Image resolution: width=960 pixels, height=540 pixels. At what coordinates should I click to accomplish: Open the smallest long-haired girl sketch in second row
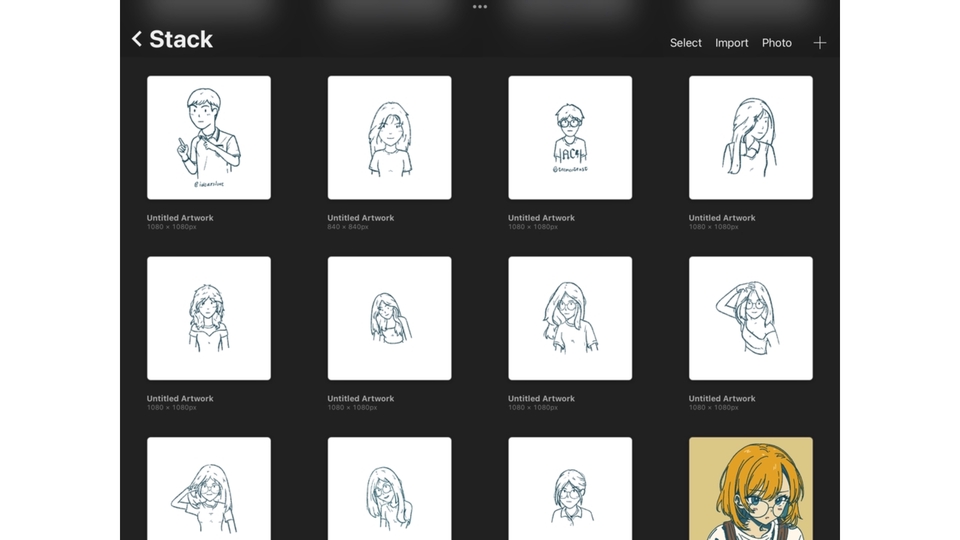click(389, 318)
